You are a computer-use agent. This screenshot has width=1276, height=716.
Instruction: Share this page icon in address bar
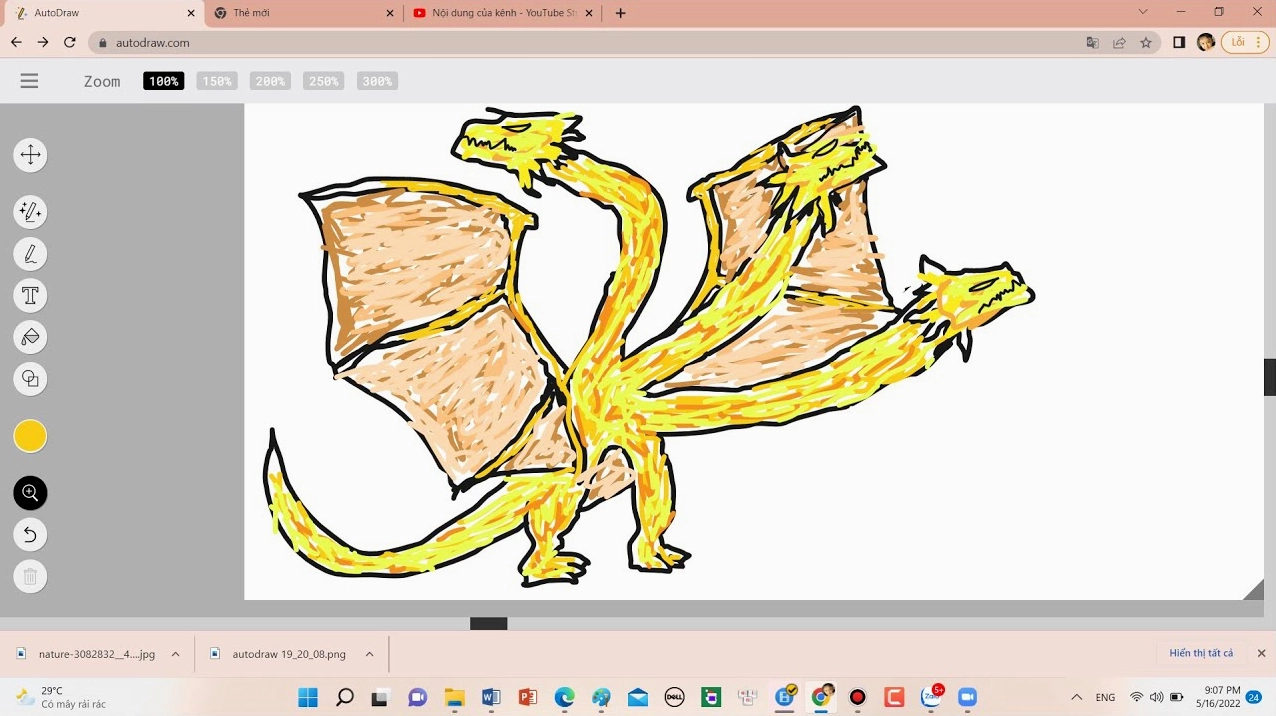pos(1119,43)
